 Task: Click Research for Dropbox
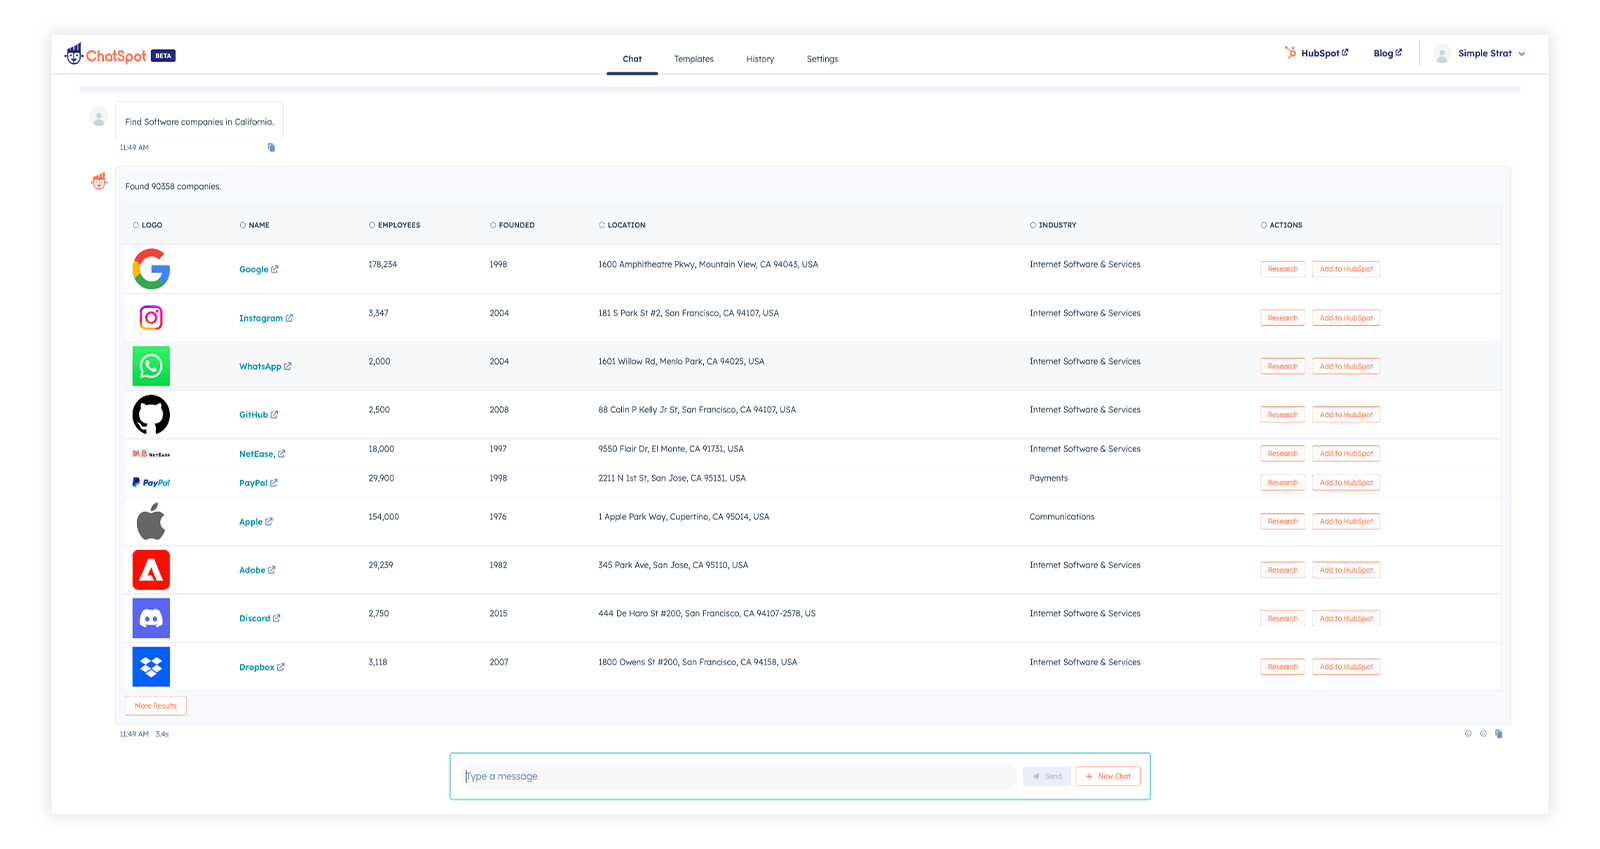tap(1283, 667)
